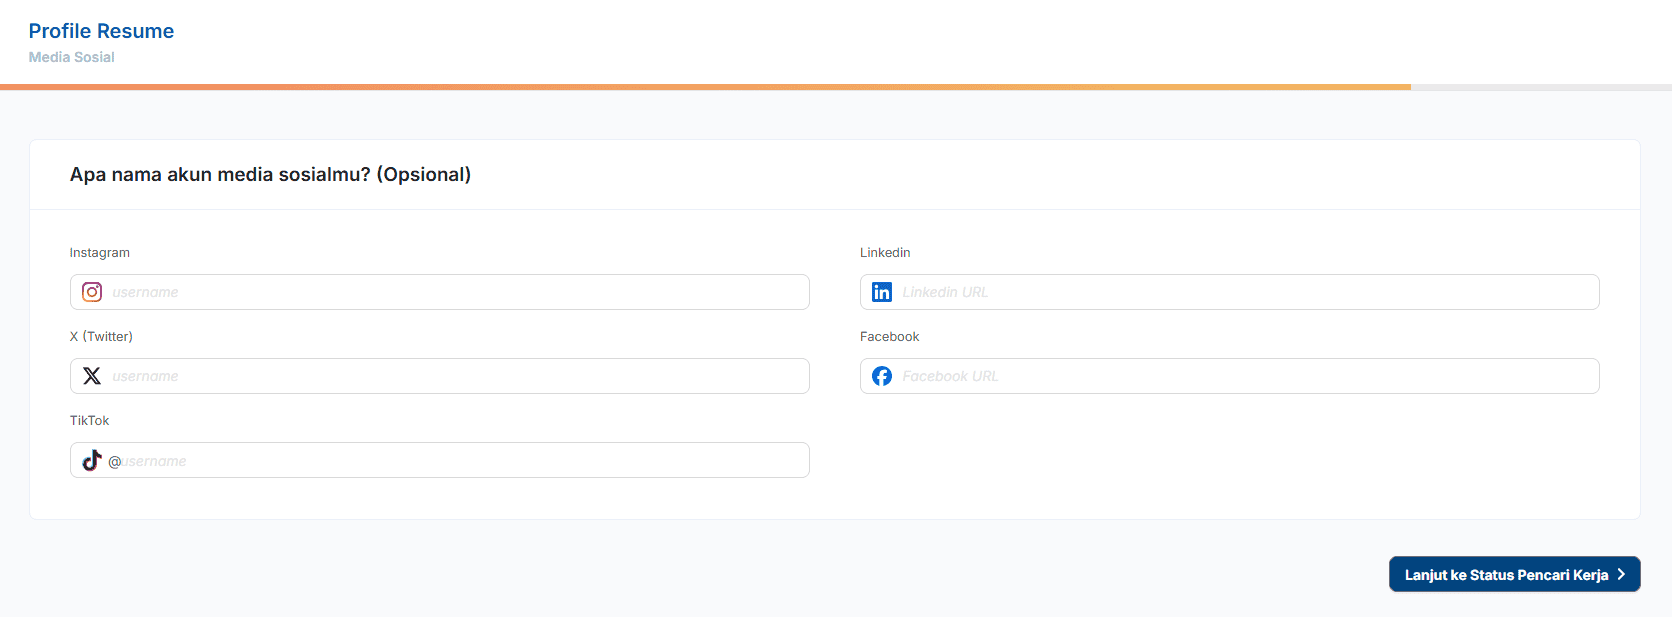The width and height of the screenshot is (1672, 617).
Task: Click the TikTok field label
Action: coord(89,421)
